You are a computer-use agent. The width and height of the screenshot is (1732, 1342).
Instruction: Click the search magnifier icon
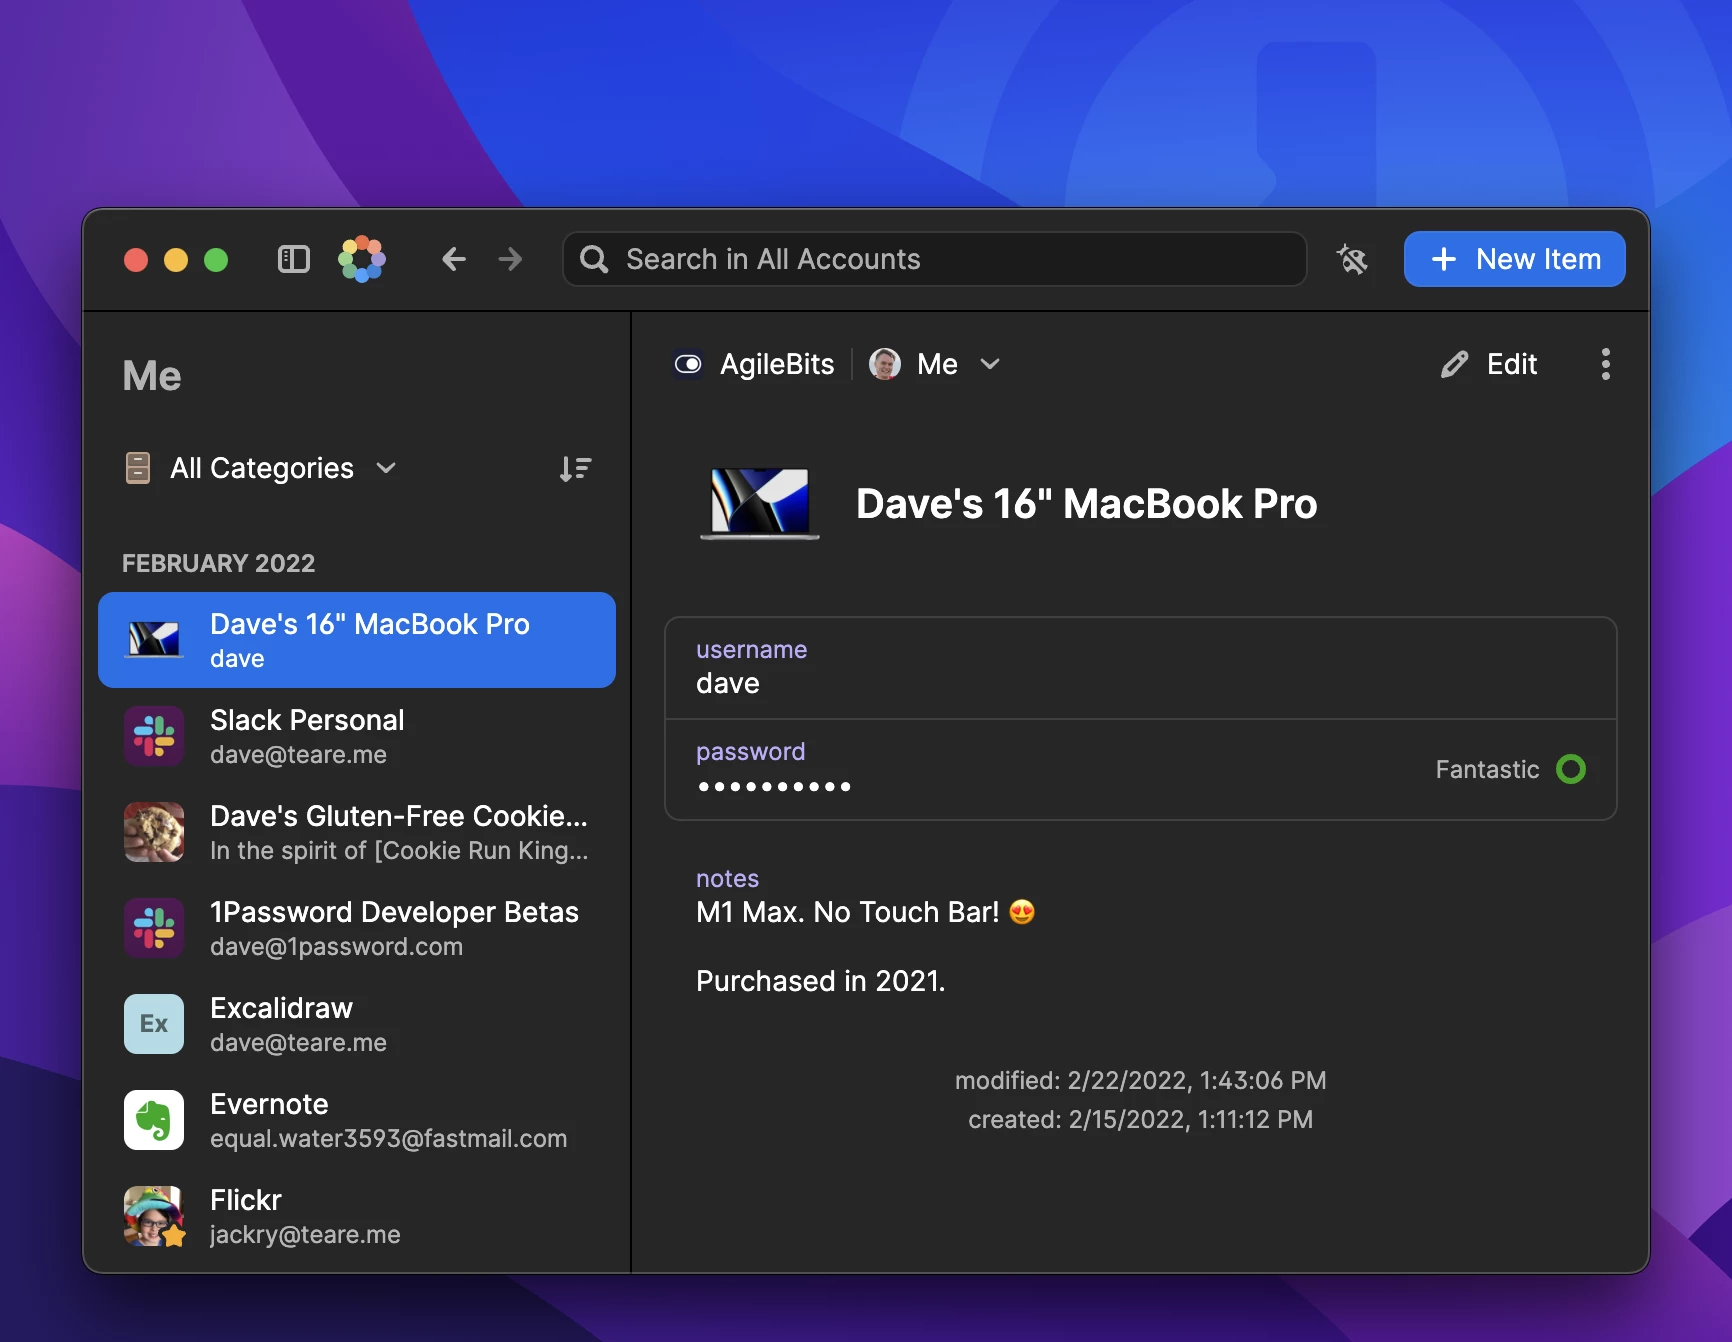(594, 260)
